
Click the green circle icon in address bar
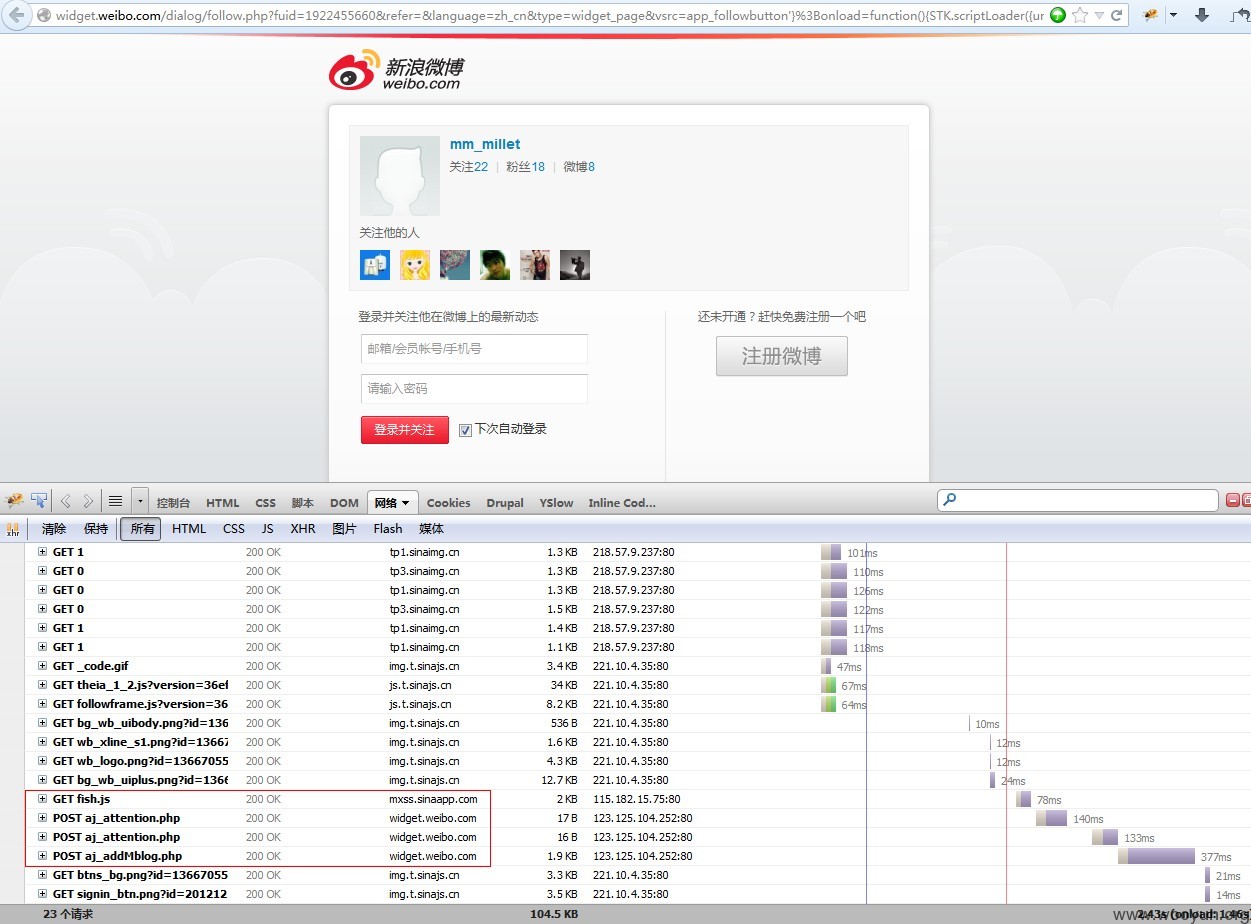pyautogui.click(x=1058, y=15)
